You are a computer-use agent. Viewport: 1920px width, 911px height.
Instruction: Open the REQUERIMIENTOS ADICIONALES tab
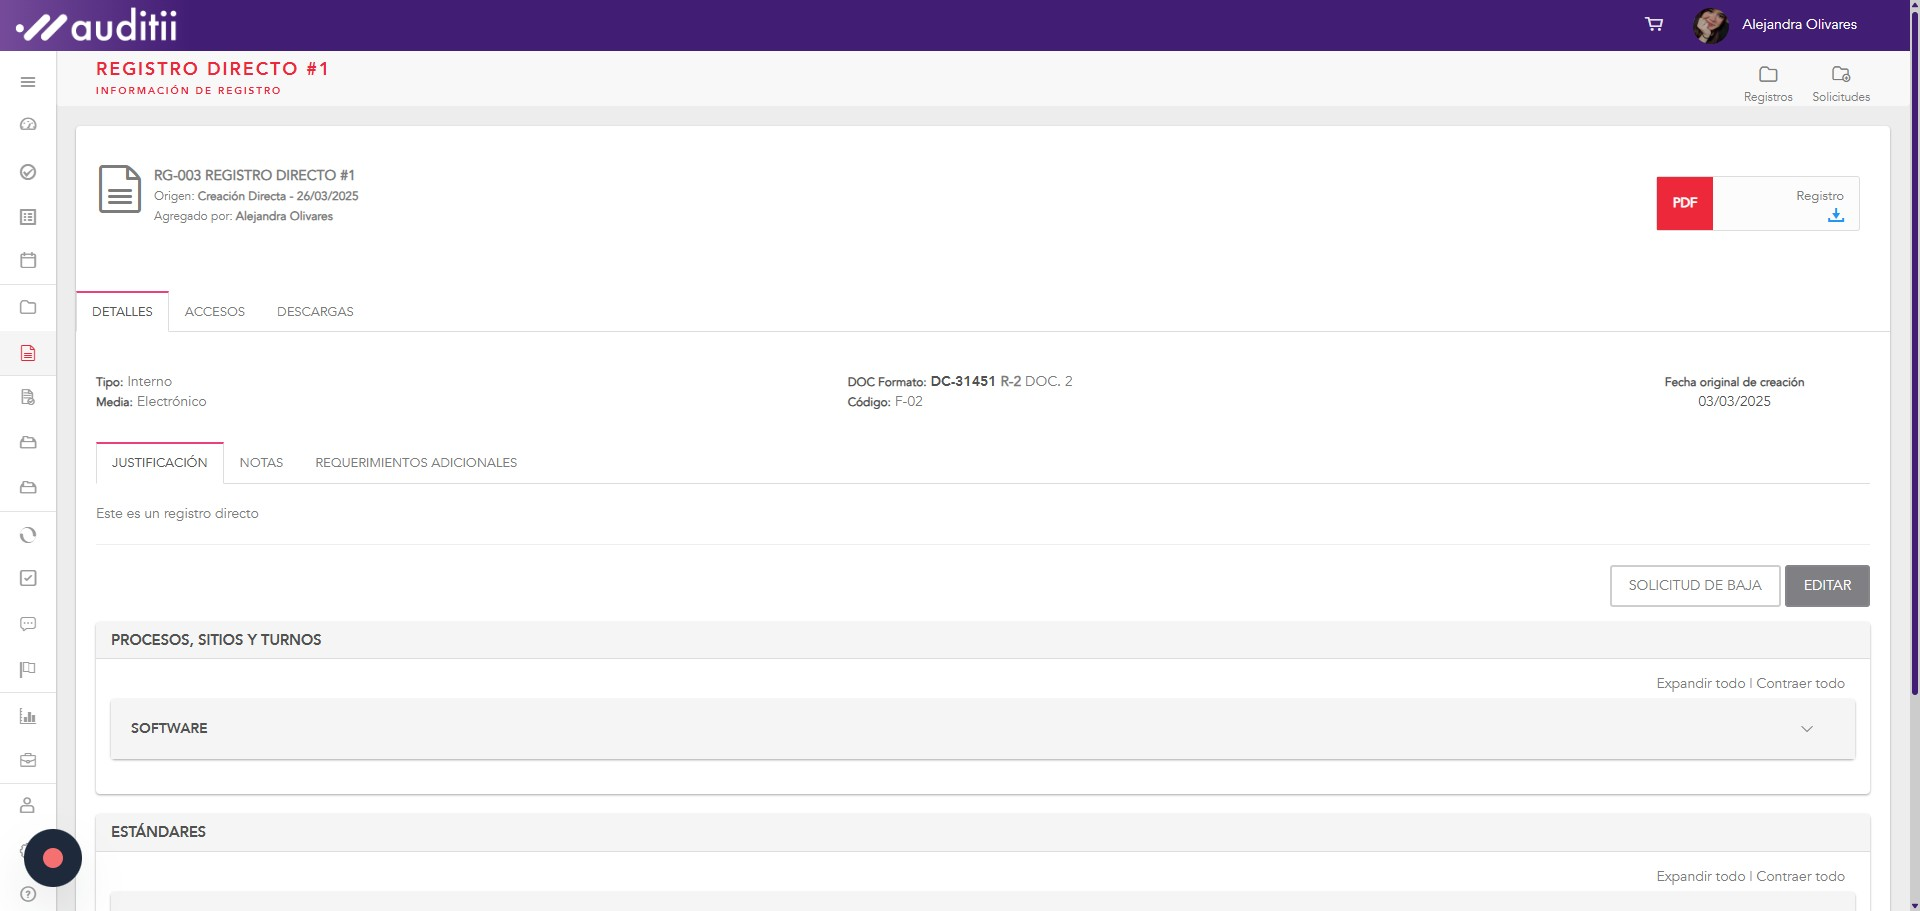coord(416,463)
